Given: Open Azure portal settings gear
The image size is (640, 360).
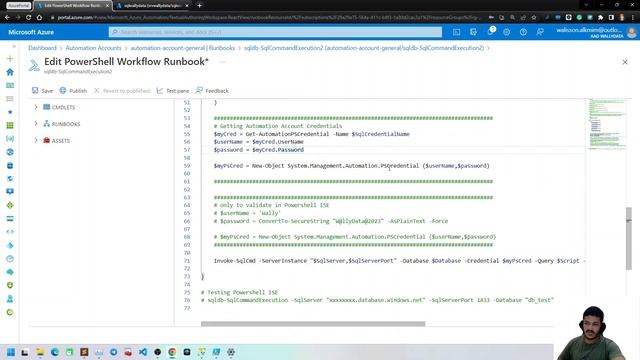Looking at the screenshot, I should [507, 32].
